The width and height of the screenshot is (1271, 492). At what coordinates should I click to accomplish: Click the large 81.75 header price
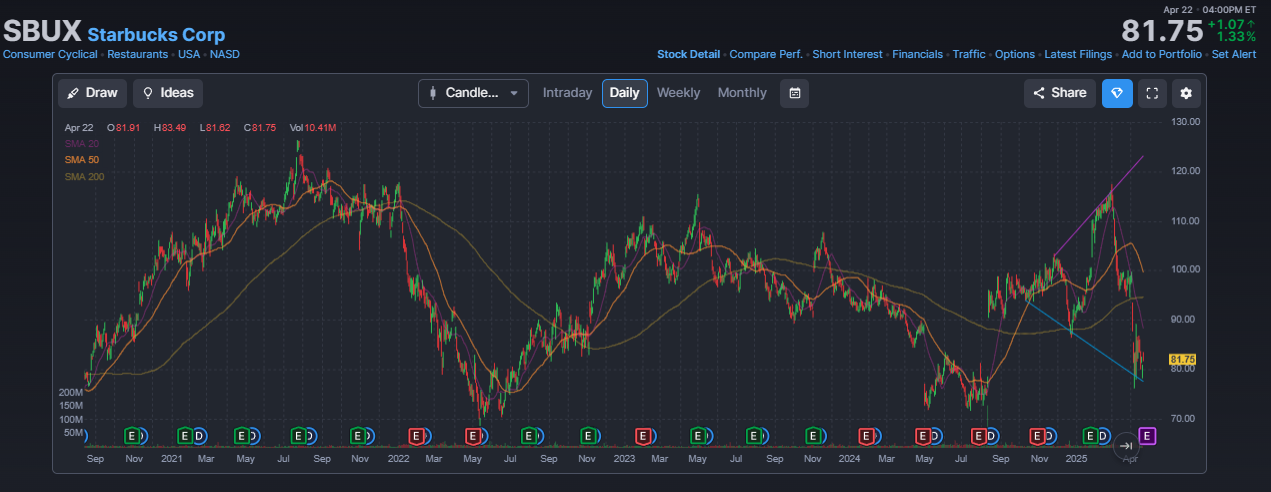1161,30
